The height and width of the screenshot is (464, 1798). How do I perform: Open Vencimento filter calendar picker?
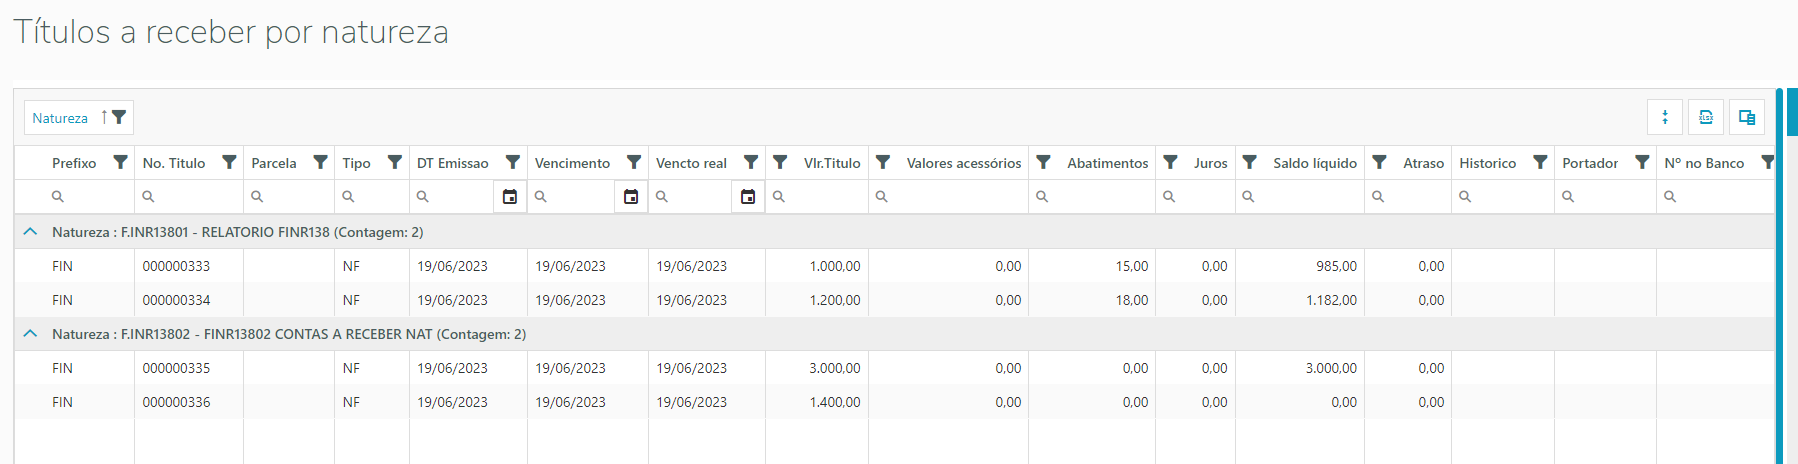(x=630, y=197)
